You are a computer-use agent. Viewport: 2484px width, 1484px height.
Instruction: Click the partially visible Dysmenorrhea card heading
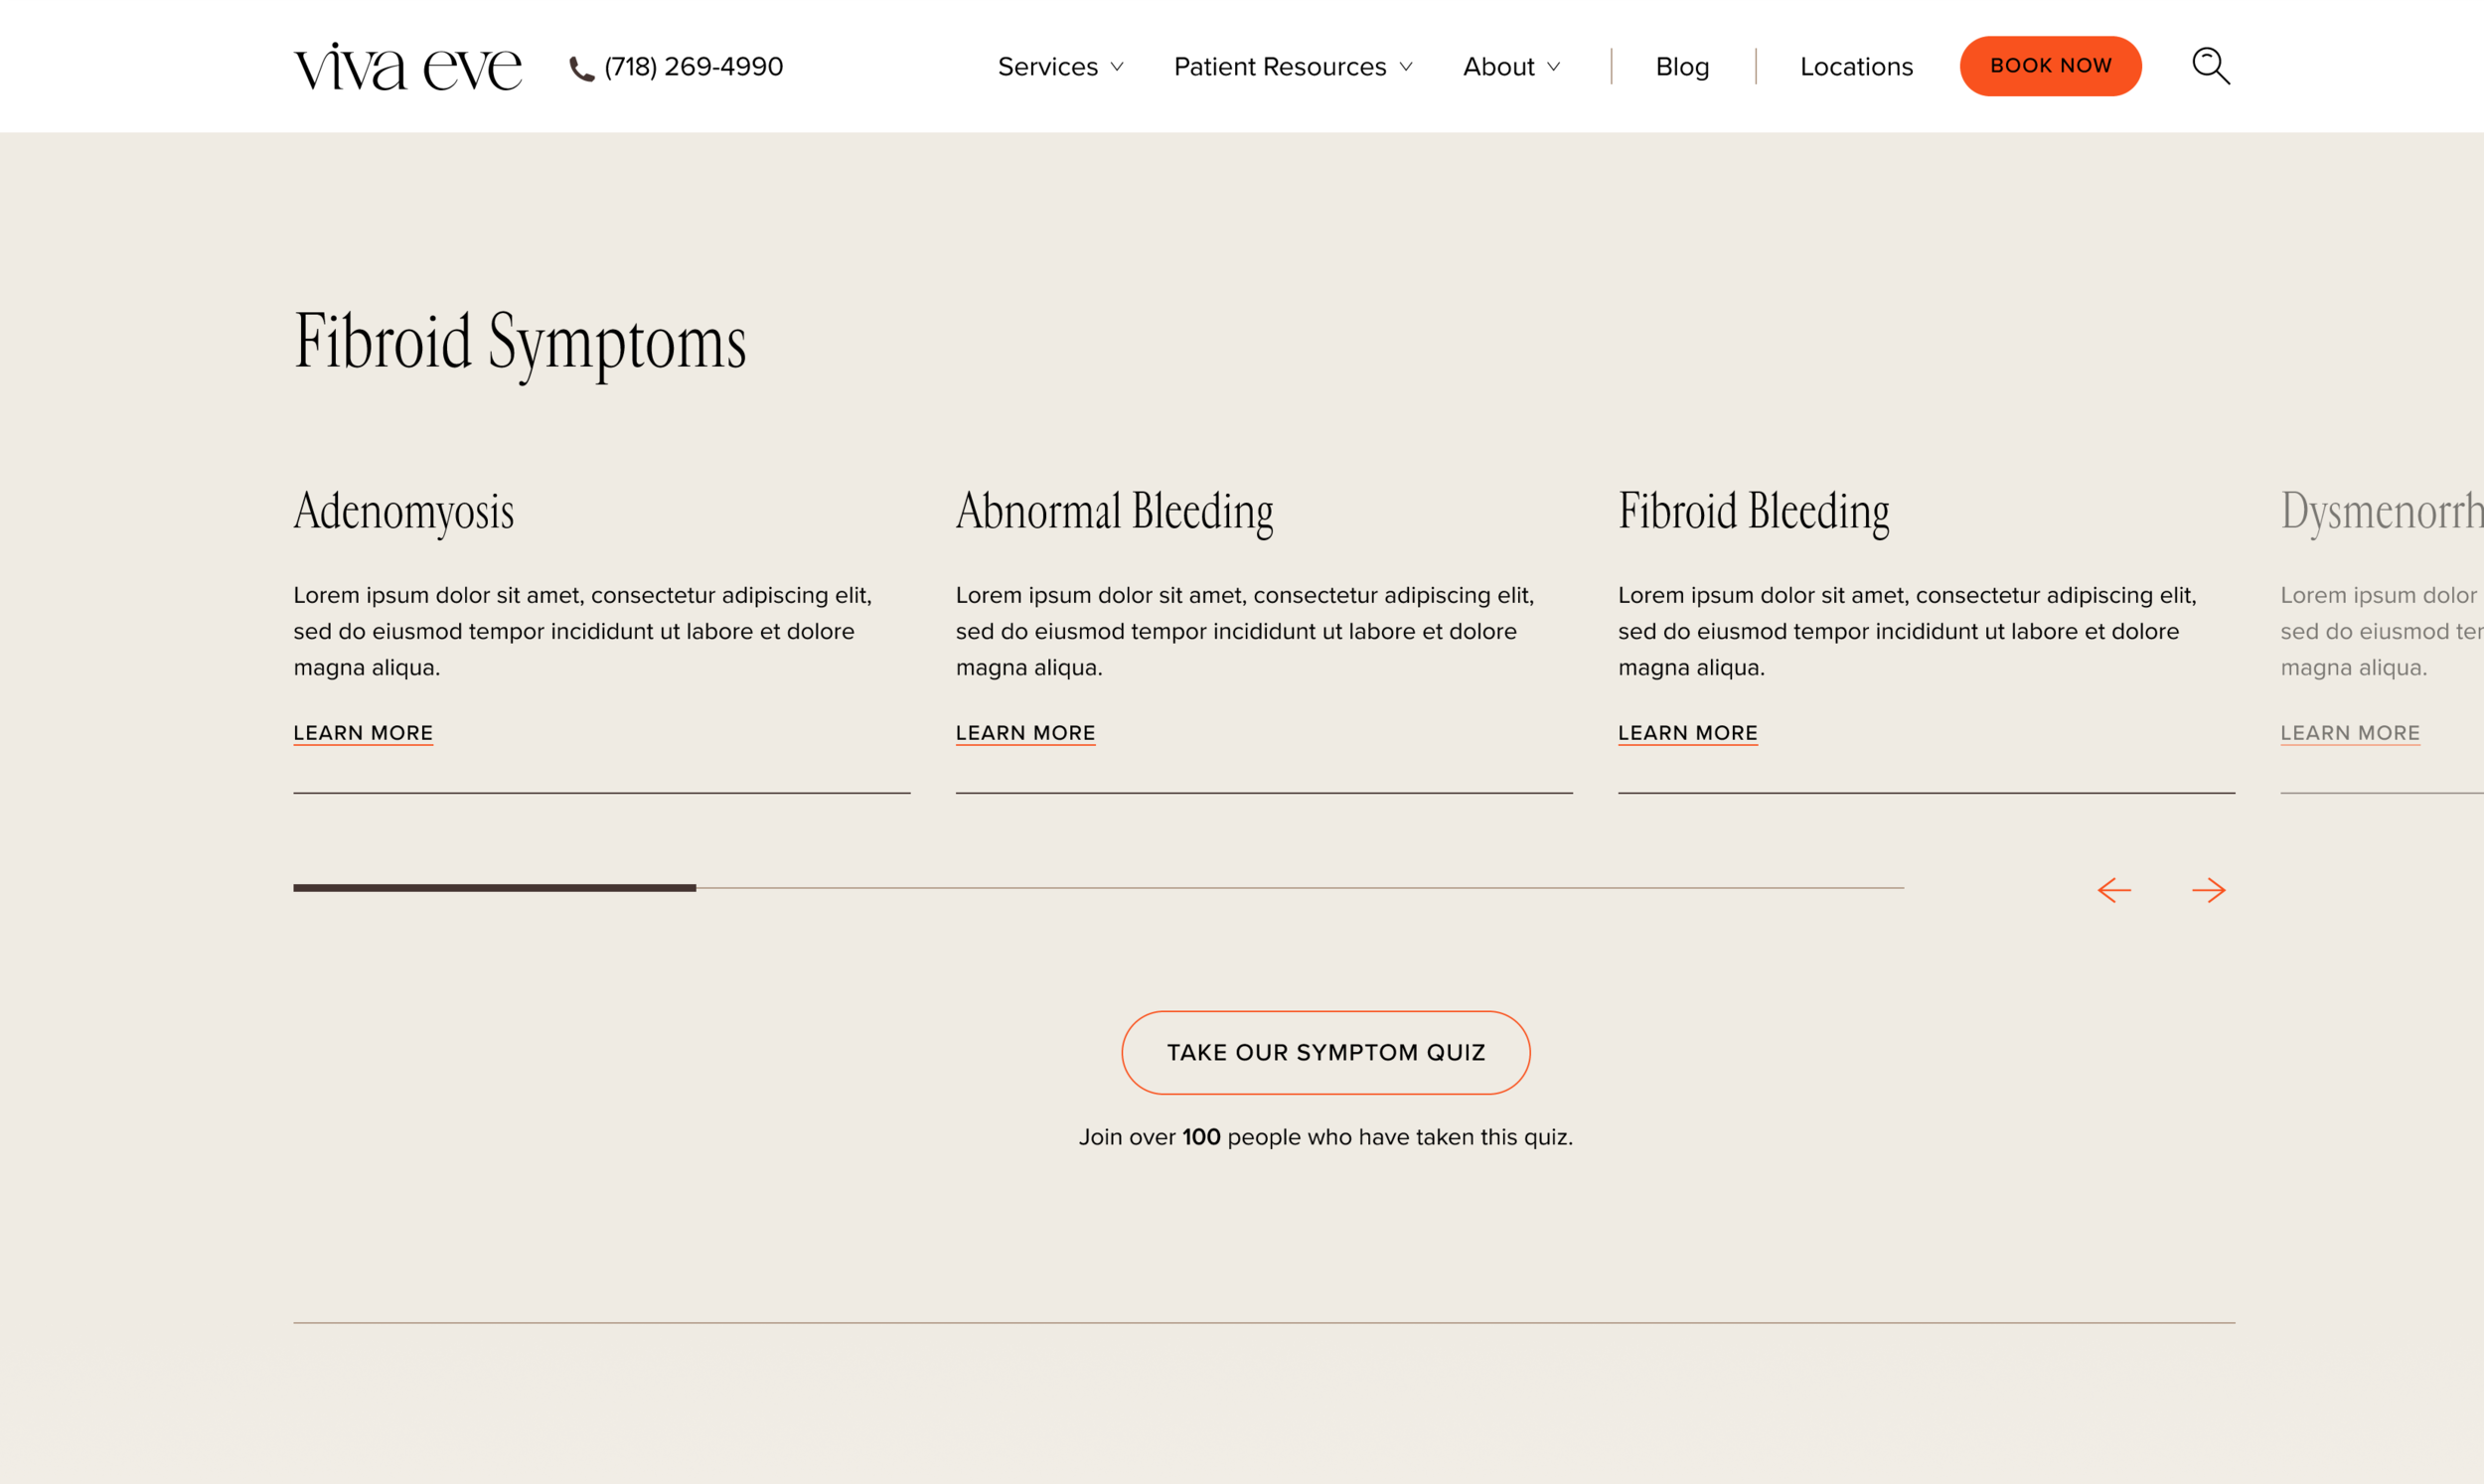(2380, 511)
